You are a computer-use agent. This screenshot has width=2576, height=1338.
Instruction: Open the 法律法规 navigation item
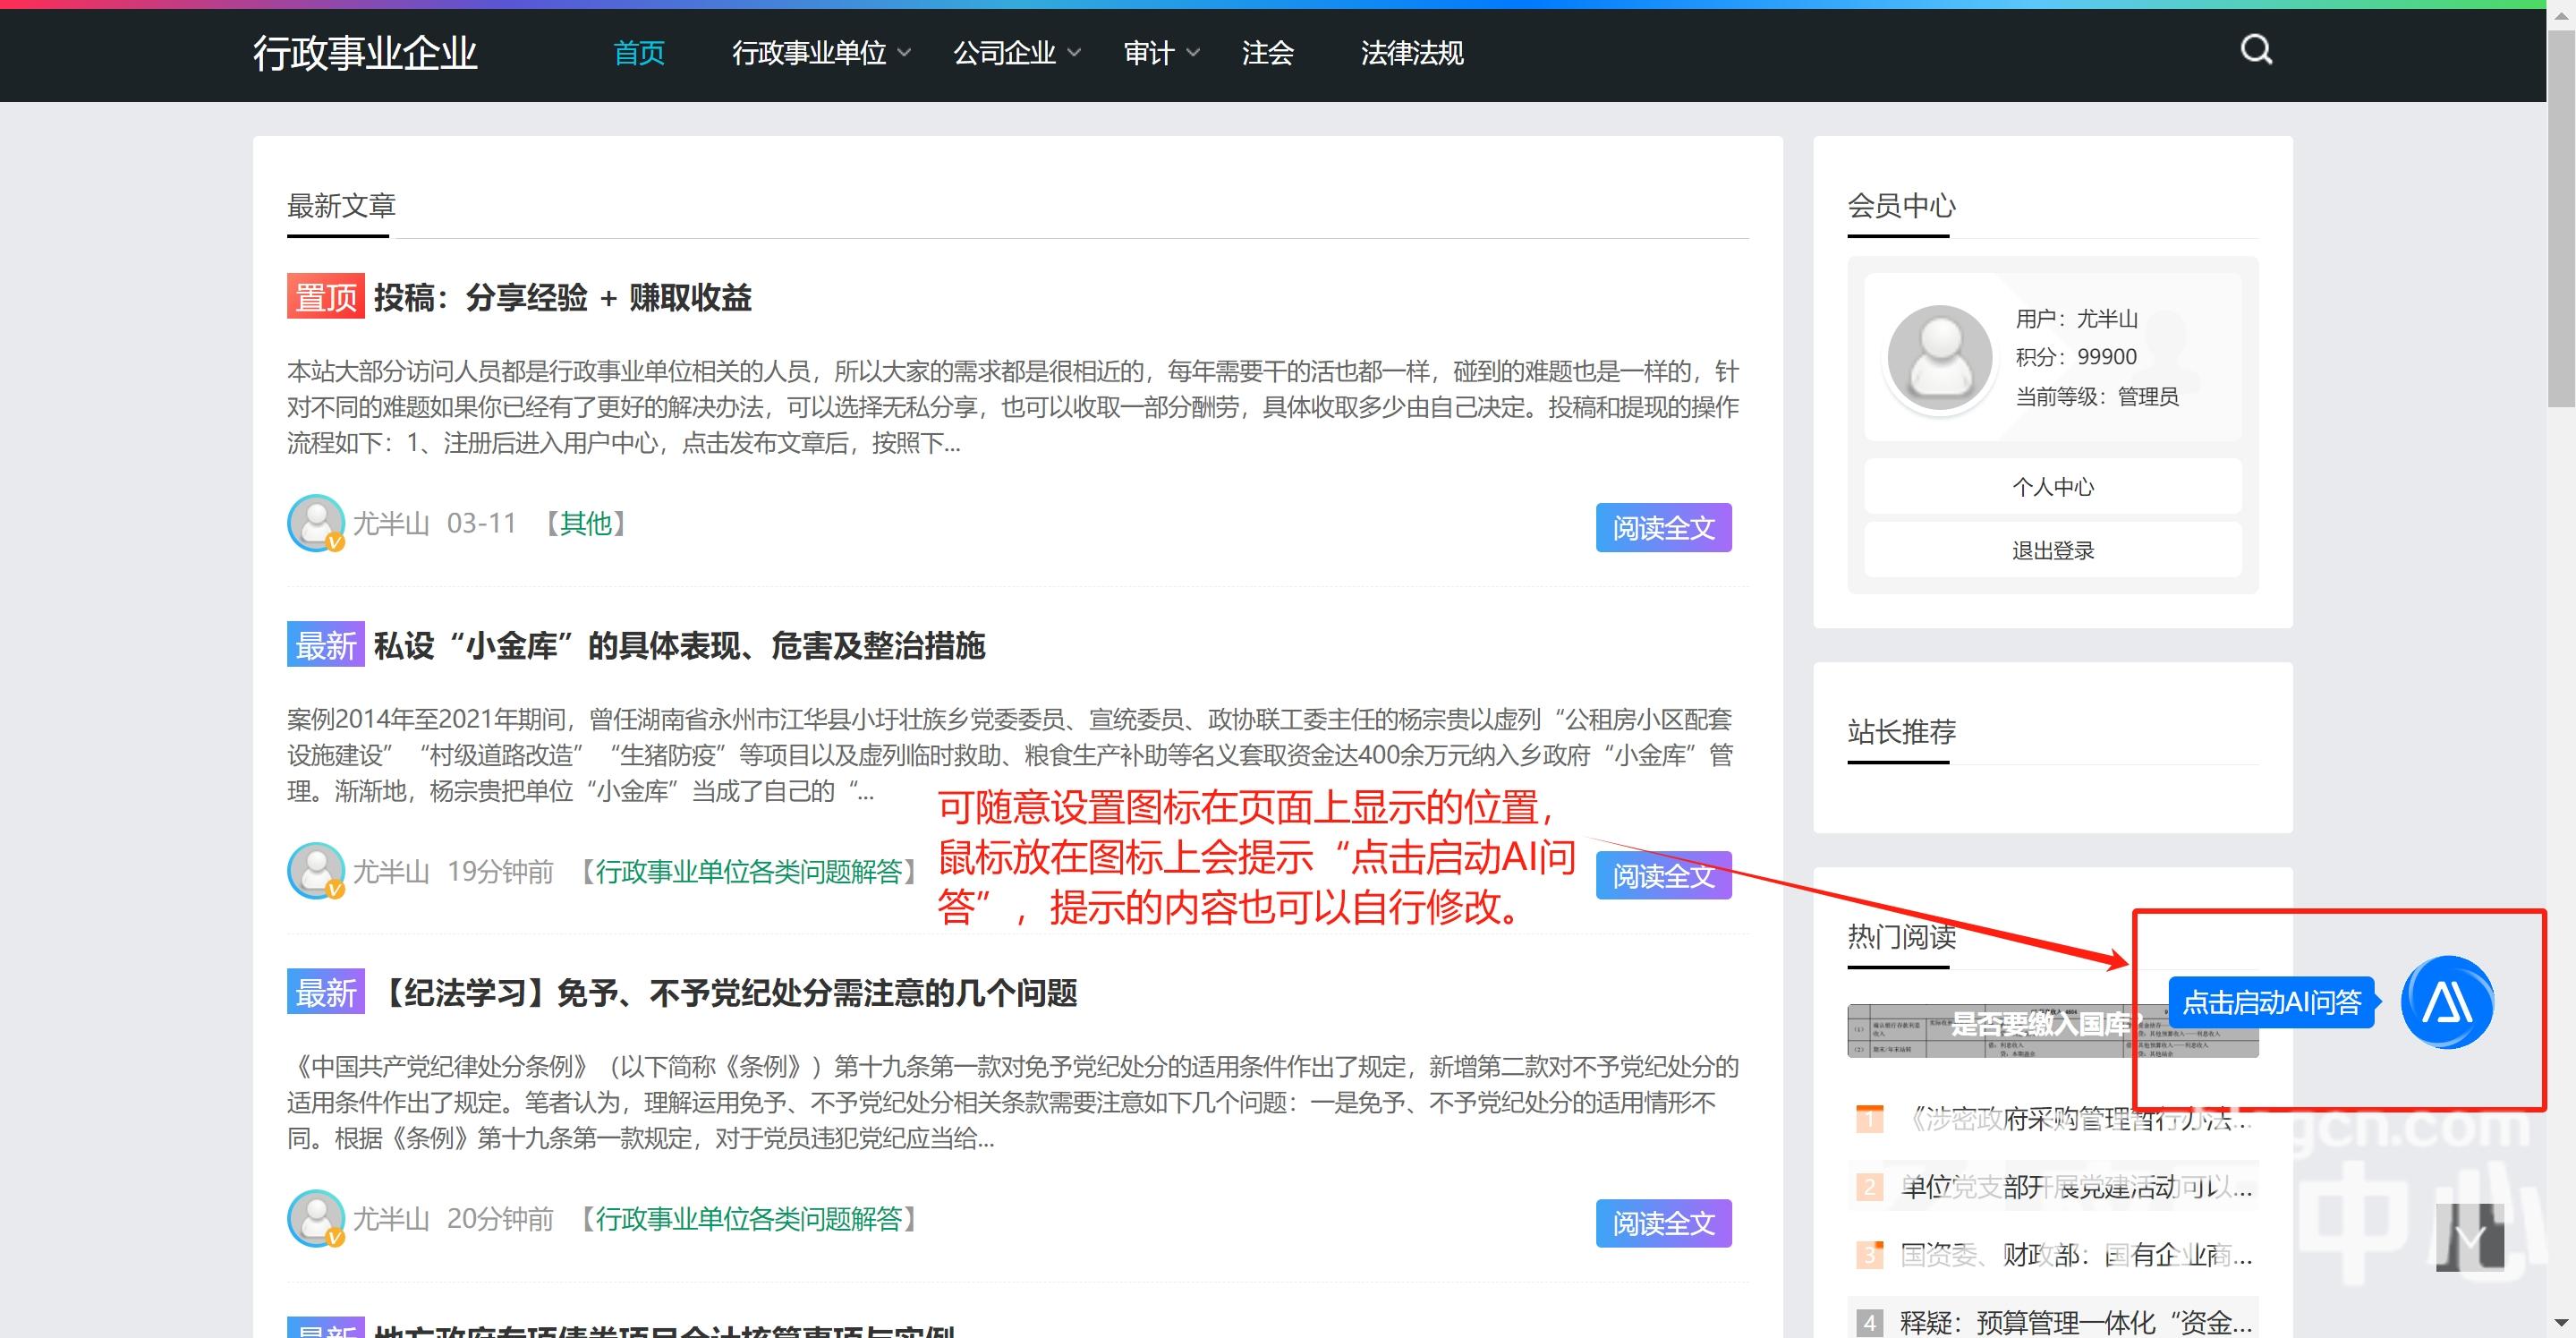click(1411, 53)
